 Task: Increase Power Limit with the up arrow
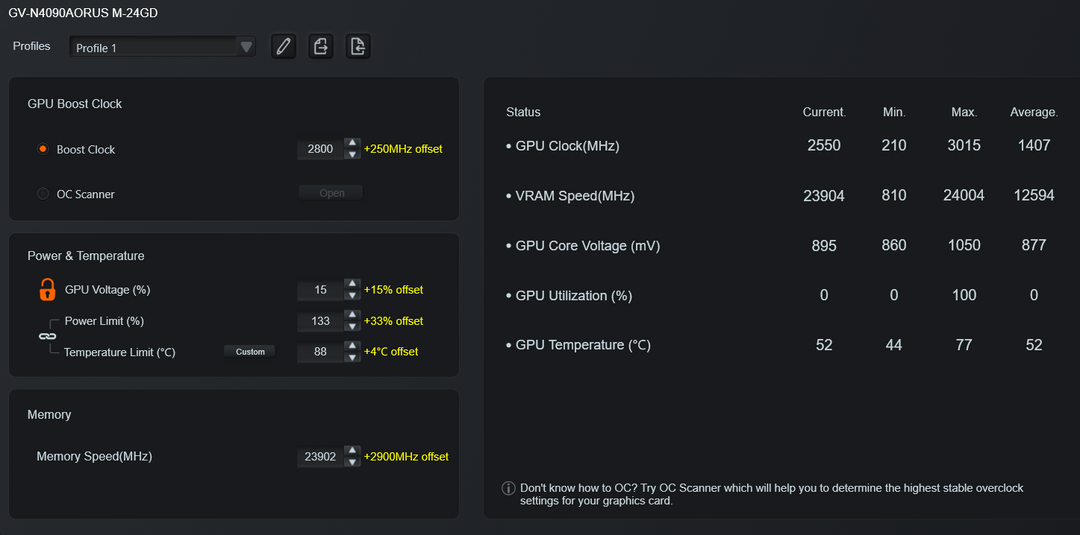(352, 315)
